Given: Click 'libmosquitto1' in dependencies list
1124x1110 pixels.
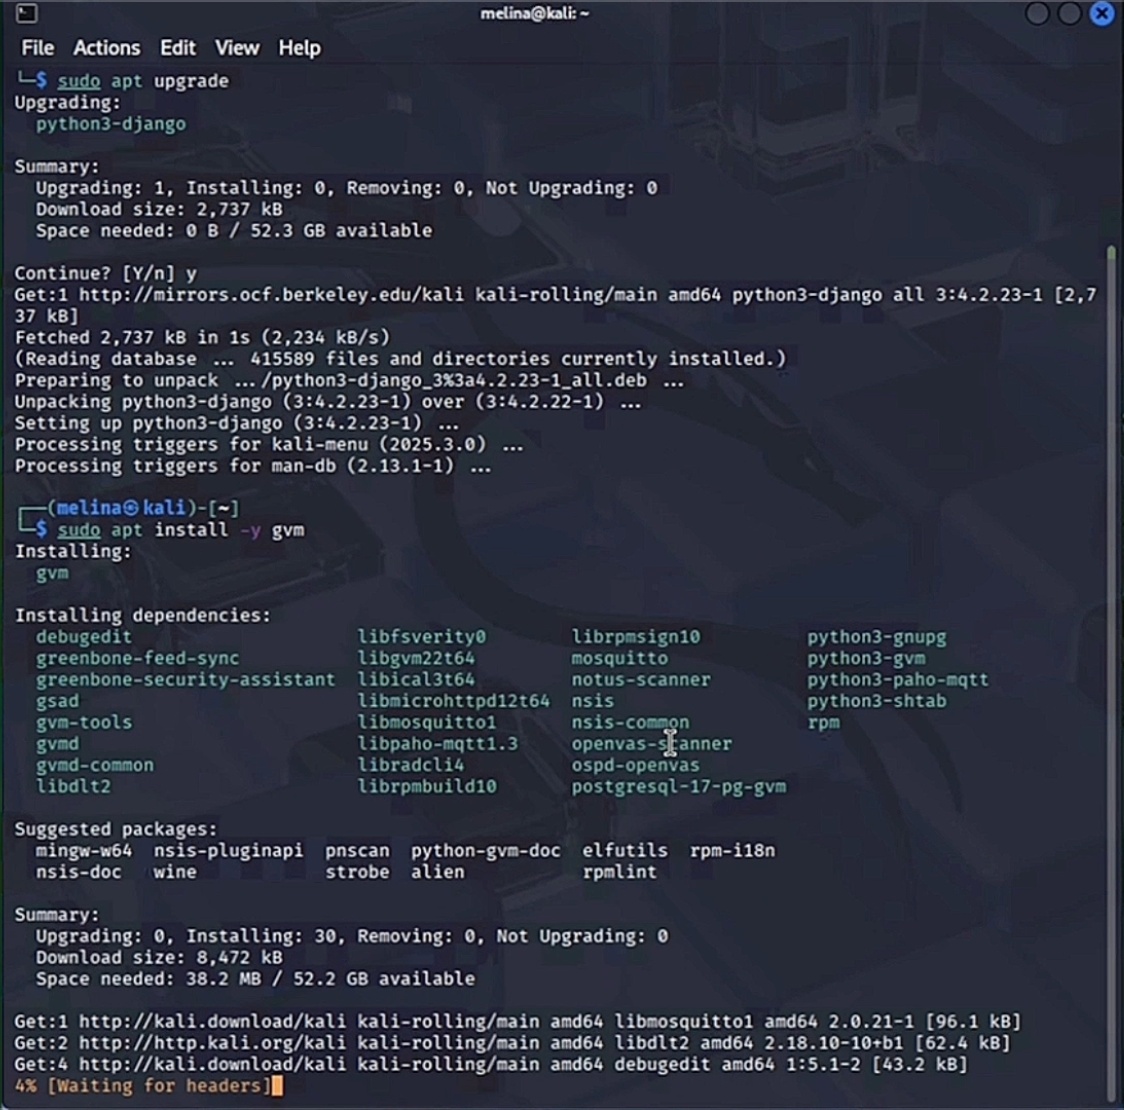Looking at the screenshot, I should coord(427,722).
